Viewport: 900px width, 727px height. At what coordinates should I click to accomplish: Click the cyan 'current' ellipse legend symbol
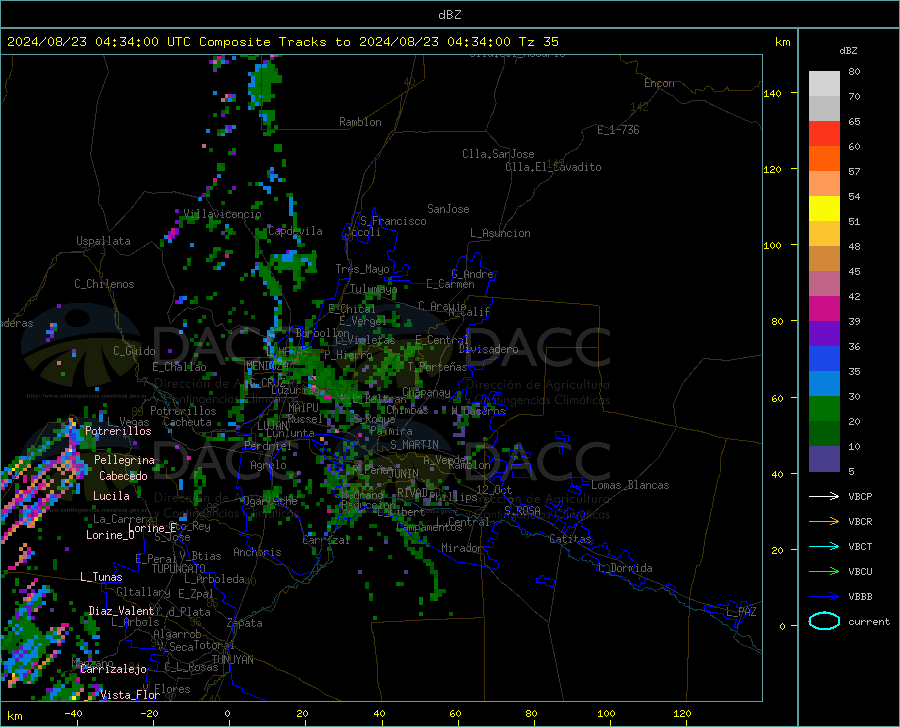(x=824, y=621)
